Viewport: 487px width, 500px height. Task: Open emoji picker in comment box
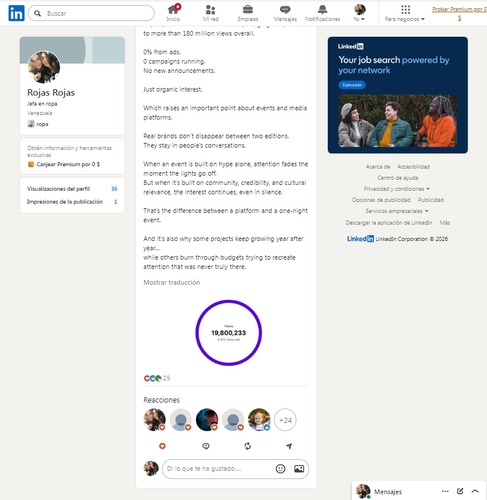[x=280, y=469]
